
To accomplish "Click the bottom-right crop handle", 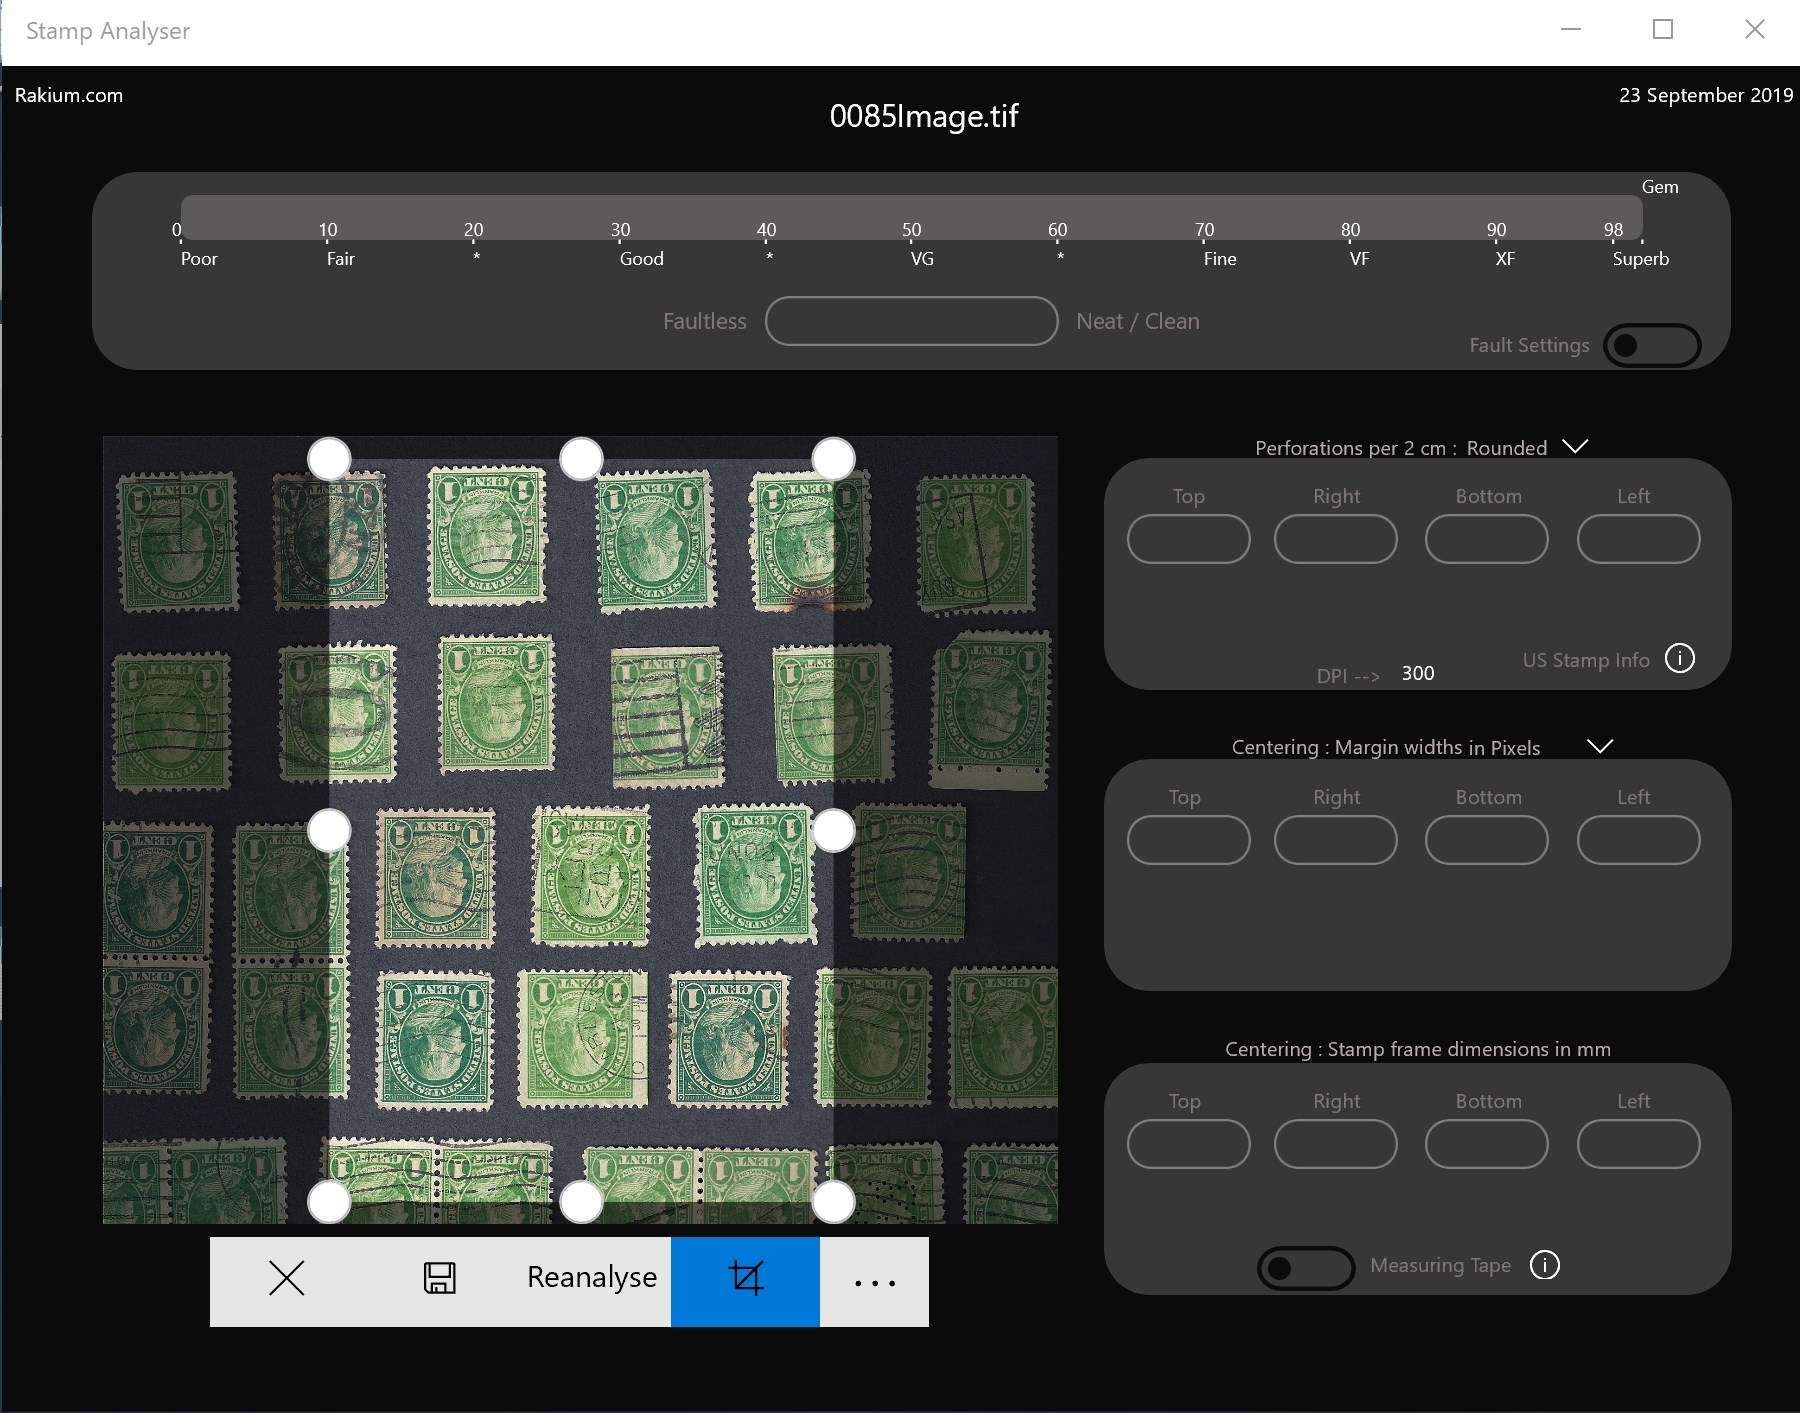I will [833, 1201].
